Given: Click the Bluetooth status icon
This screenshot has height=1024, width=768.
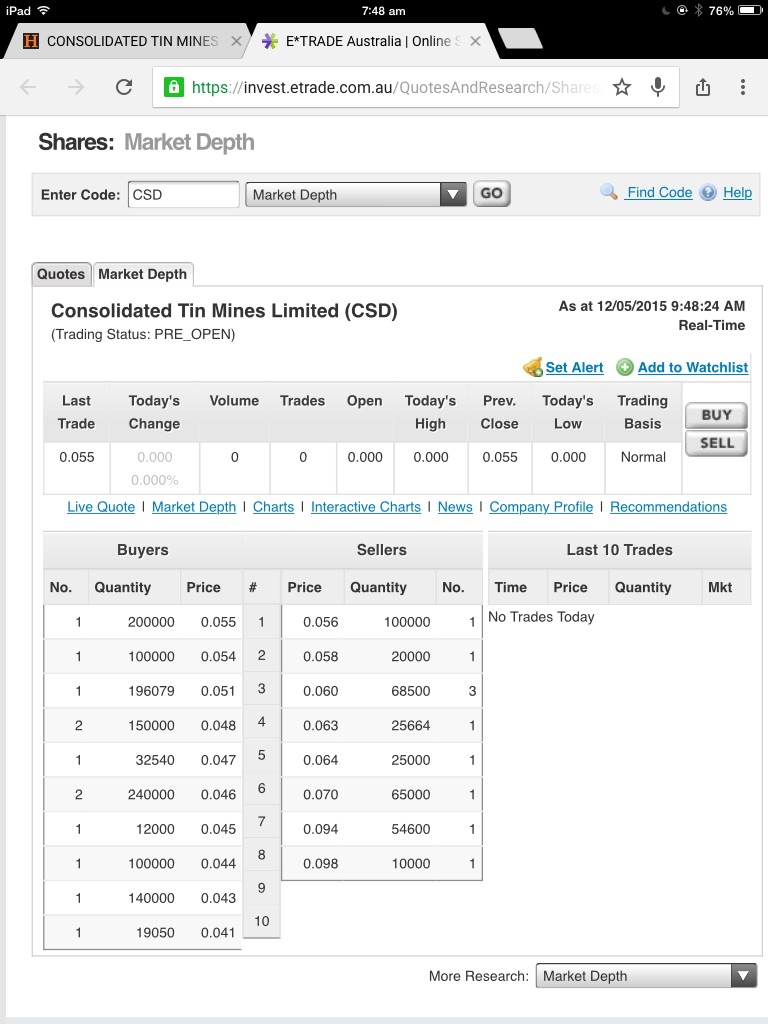Looking at the screenshot, I should coord(698,10).
